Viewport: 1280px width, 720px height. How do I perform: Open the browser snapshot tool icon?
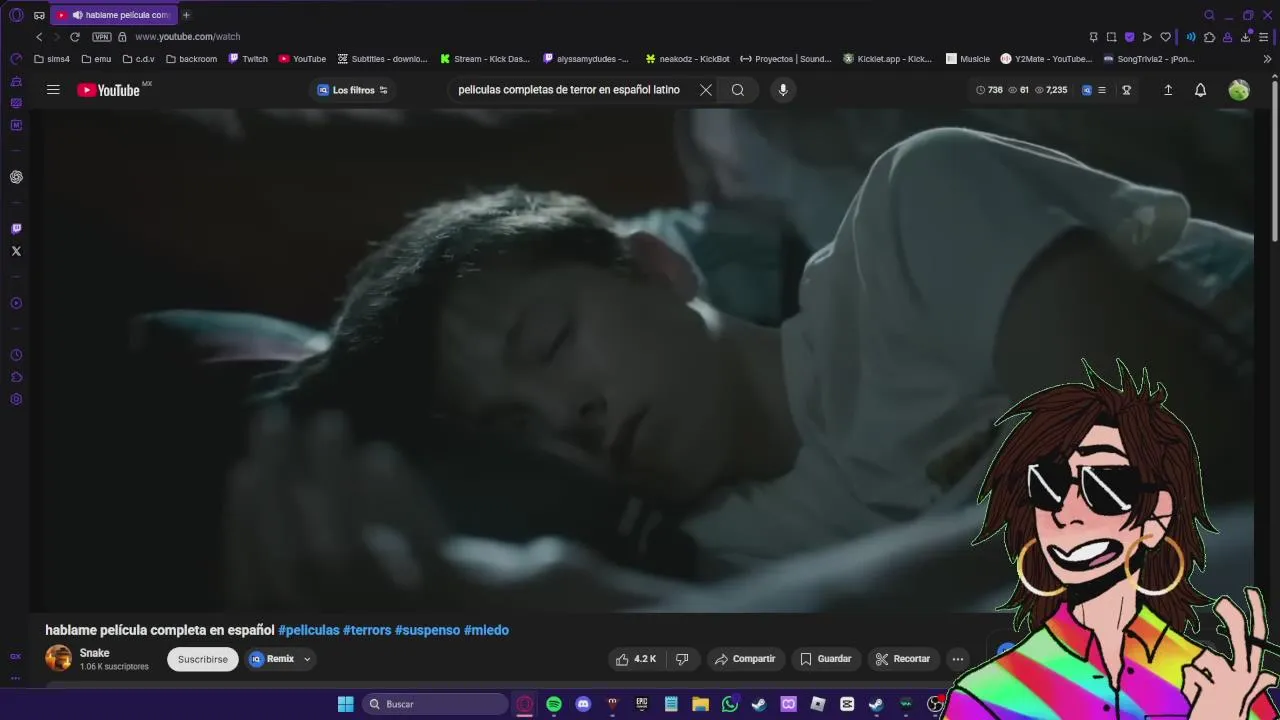point(1111,37)
